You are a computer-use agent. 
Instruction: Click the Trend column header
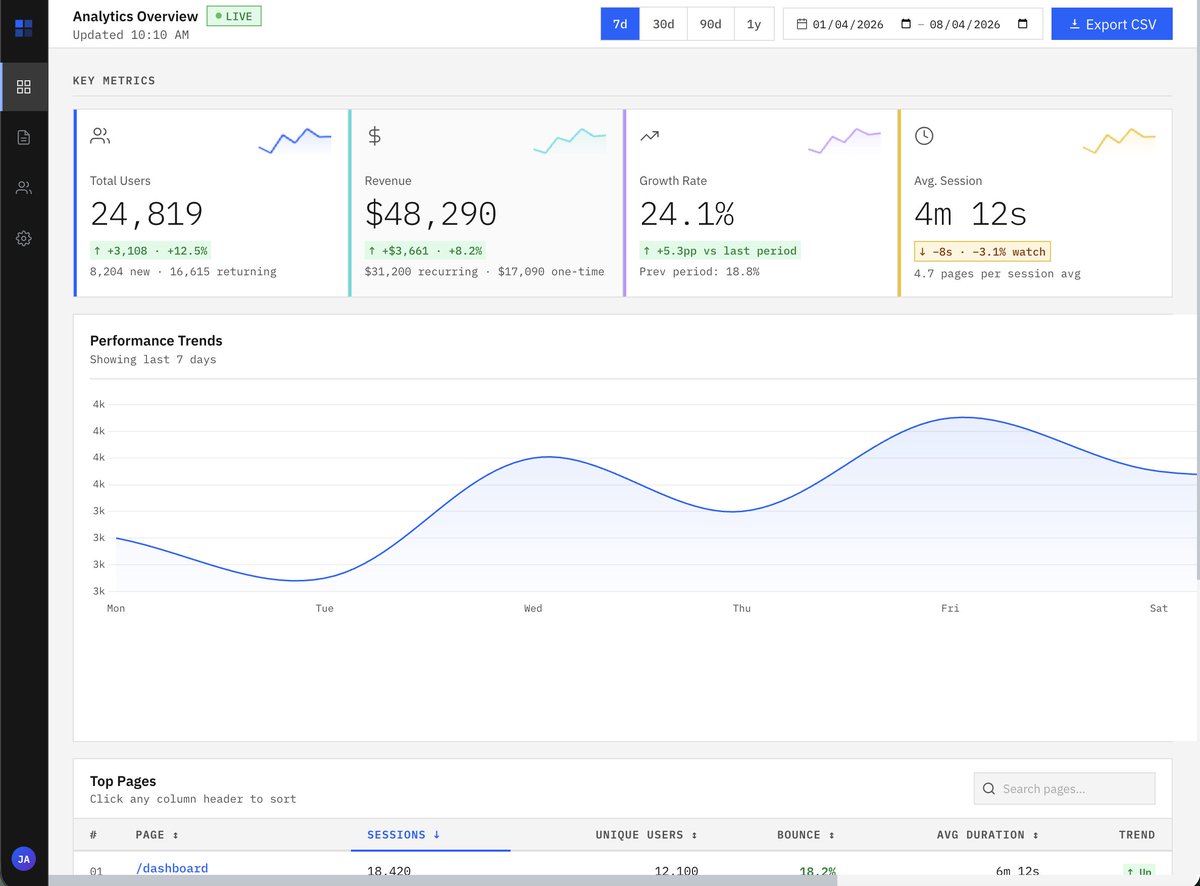tap(1136, 835)
